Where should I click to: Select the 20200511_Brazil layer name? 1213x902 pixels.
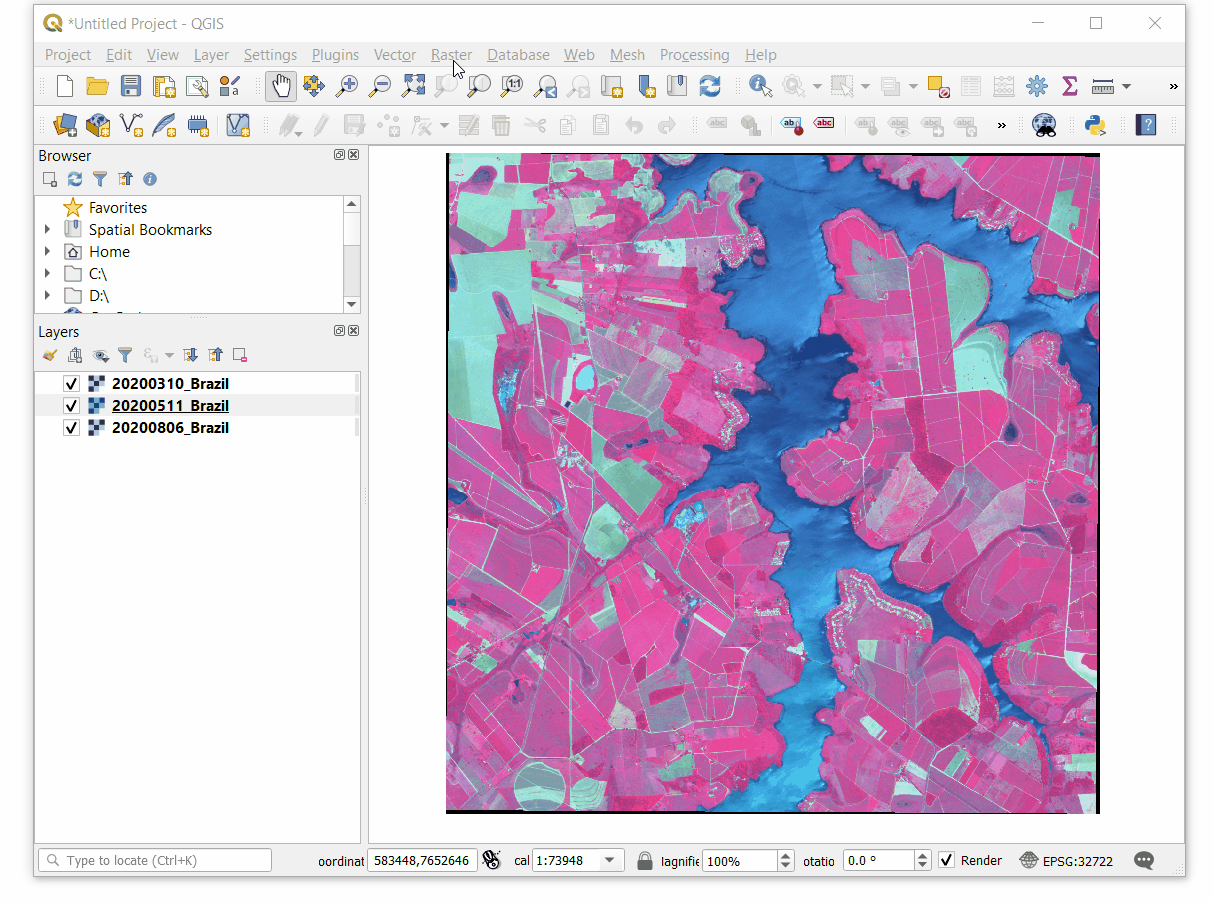click(x=170, y=406)
